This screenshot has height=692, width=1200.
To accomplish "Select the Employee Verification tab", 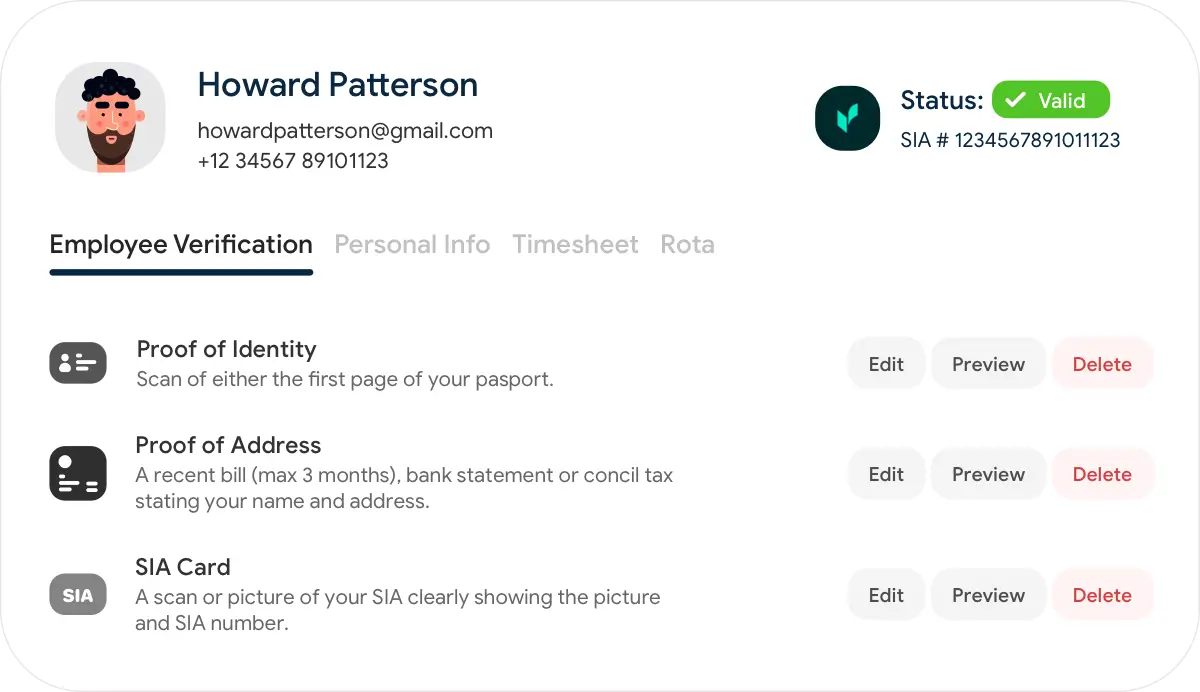I will coord(181,245).
